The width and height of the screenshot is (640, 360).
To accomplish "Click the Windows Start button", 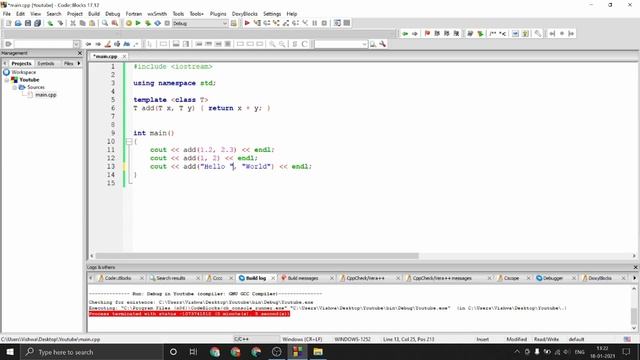I will pyautogui.click(x=10, y=352).
